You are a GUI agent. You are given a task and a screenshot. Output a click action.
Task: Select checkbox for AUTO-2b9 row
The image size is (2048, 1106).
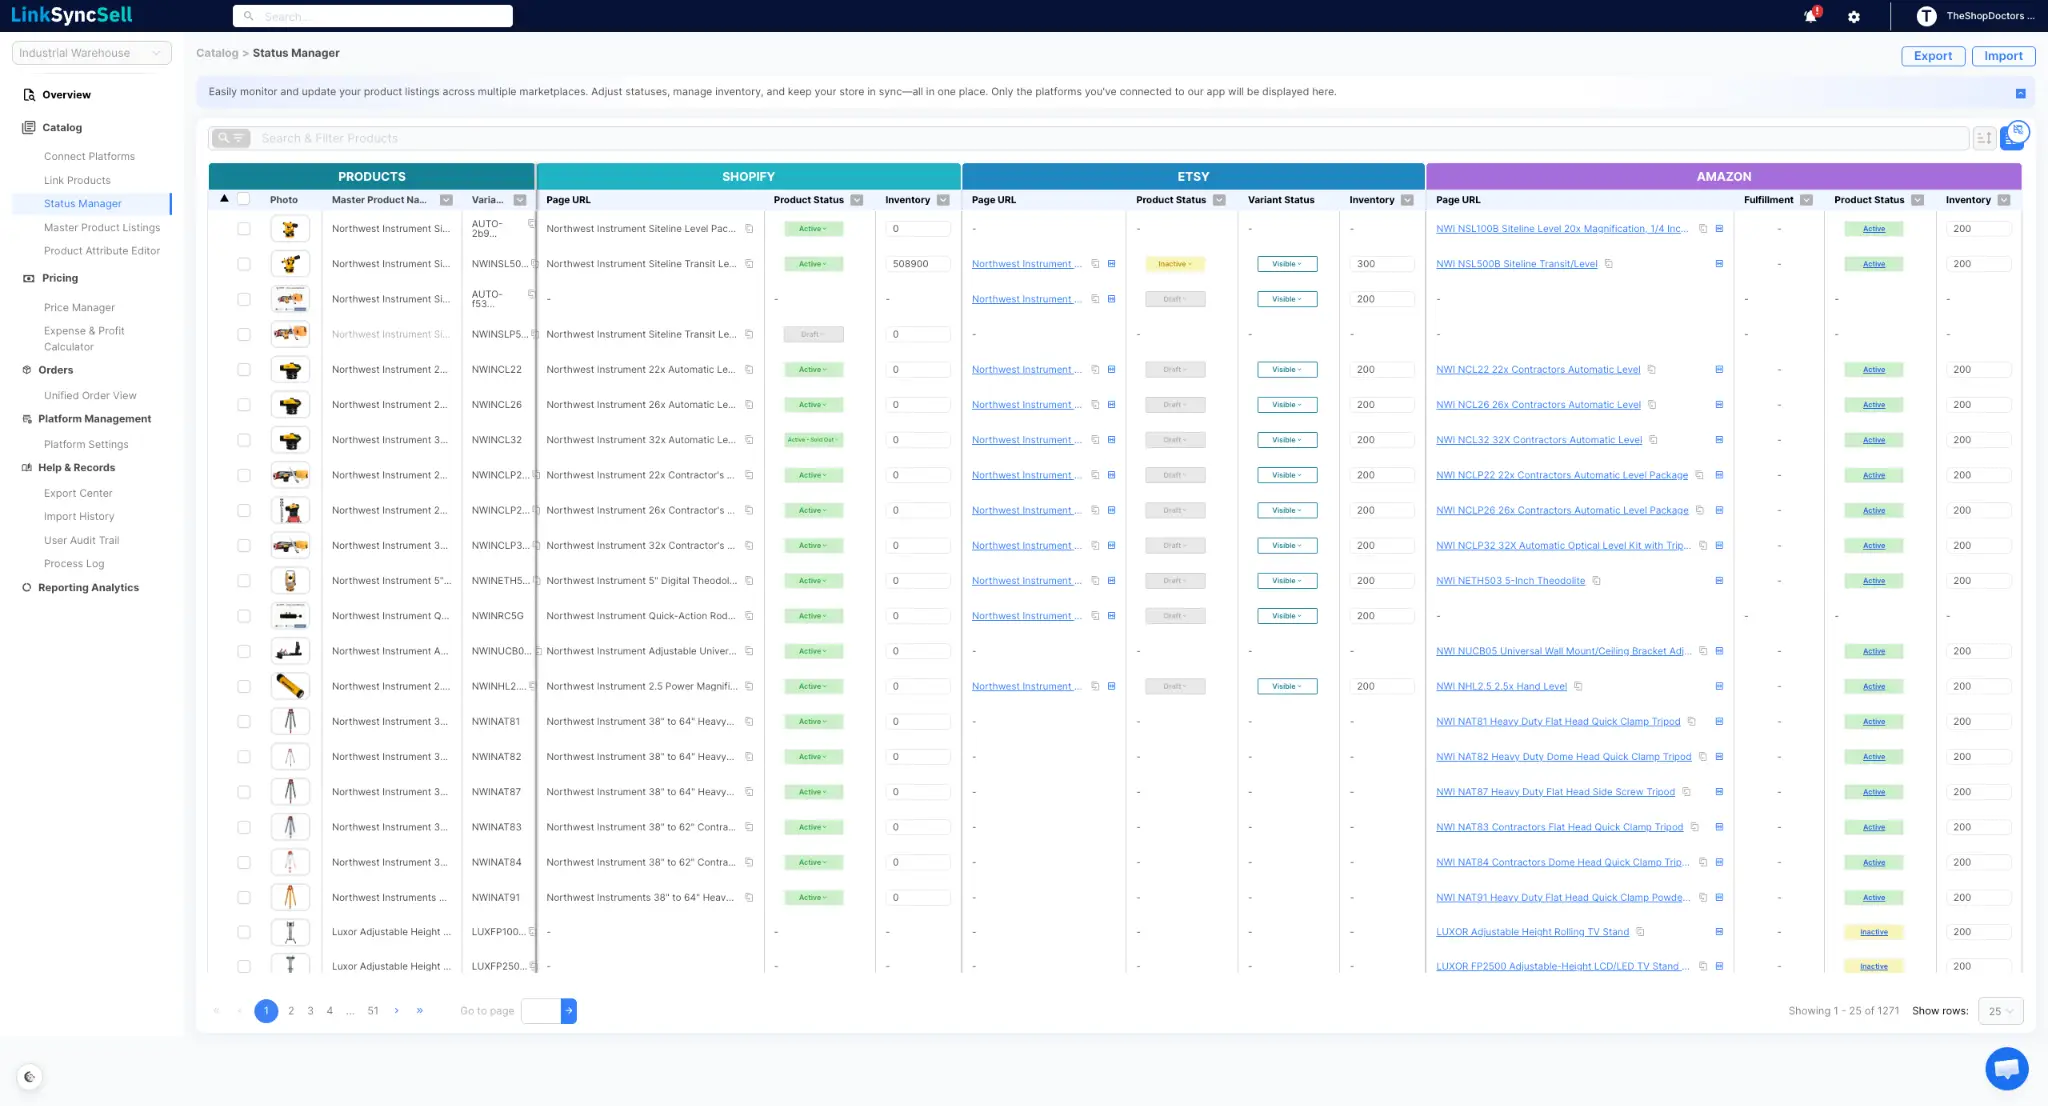pyautogui.click(x=244, y=229)
